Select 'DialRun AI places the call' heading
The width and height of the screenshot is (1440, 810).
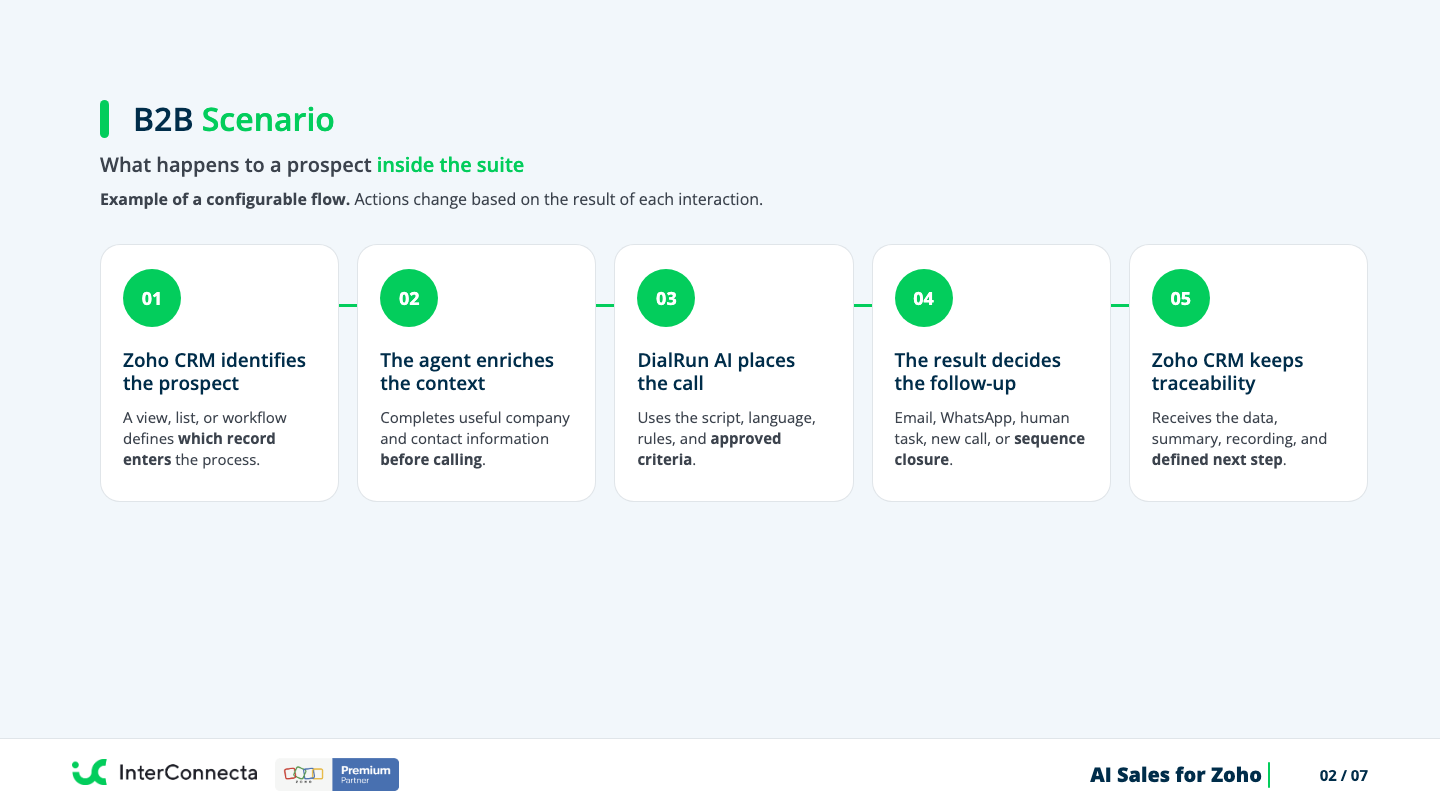(716, 372)
